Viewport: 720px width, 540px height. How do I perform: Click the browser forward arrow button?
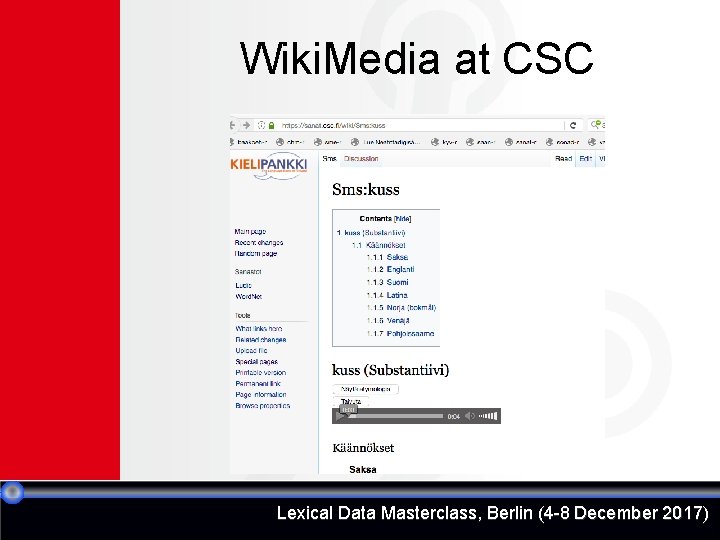[x=247, y=125]
